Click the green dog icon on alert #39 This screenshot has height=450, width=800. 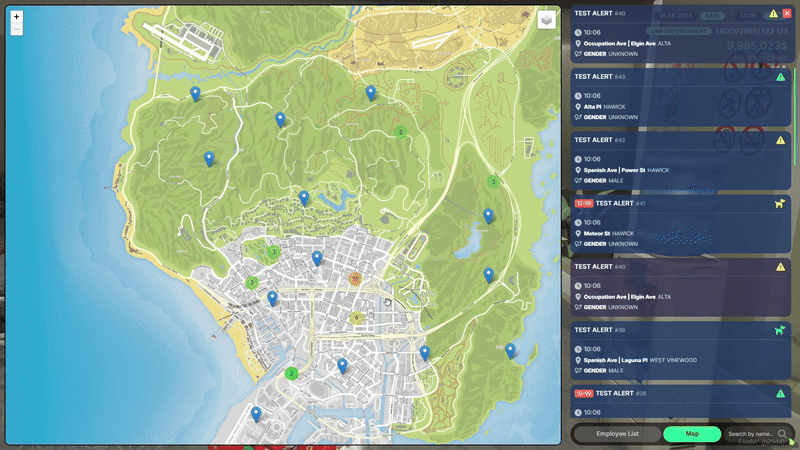(x=780, y=330)
